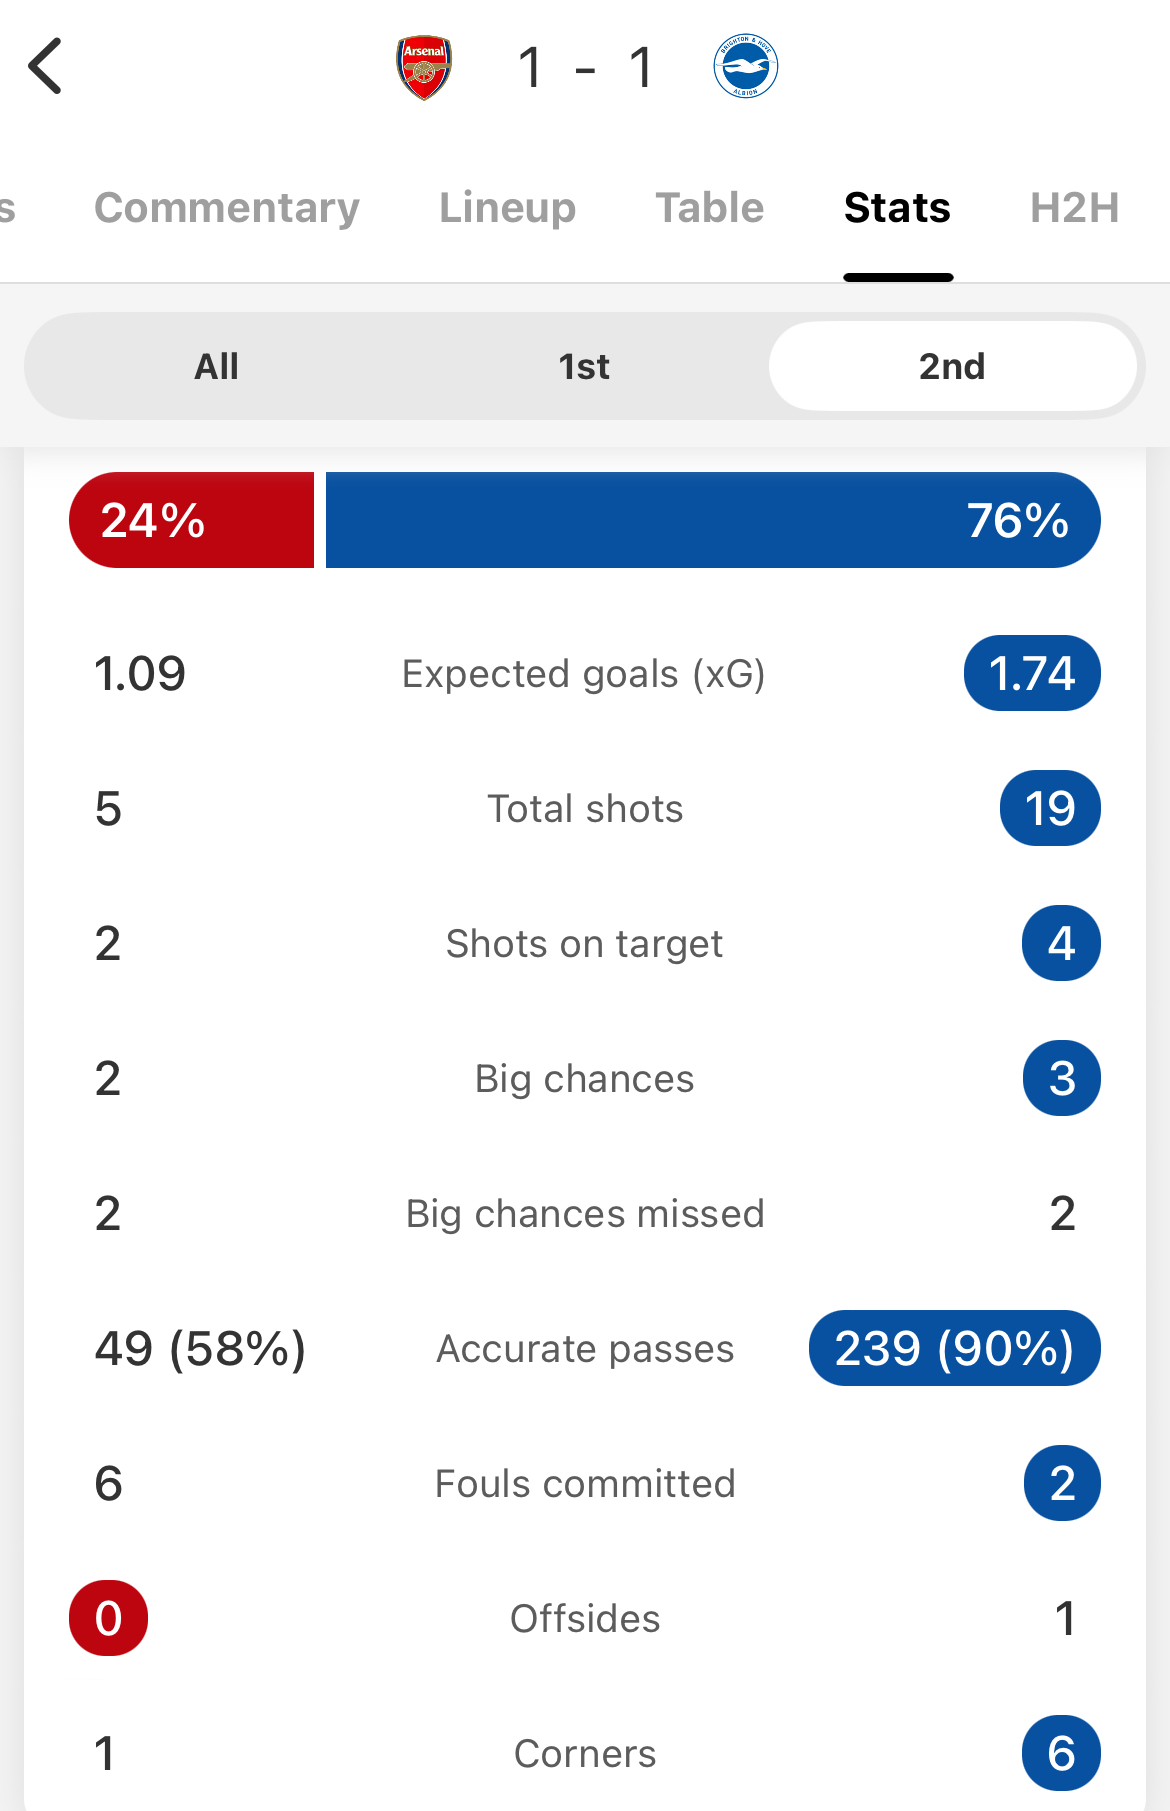Select the 2nd half segment

(x=952, y=366)
